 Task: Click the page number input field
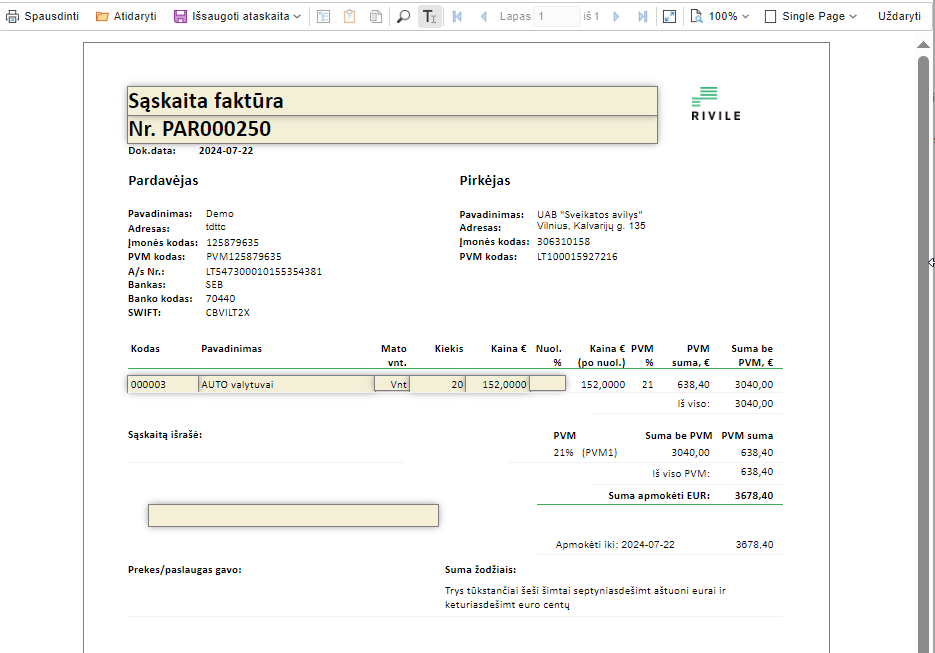tap(557, 16)
